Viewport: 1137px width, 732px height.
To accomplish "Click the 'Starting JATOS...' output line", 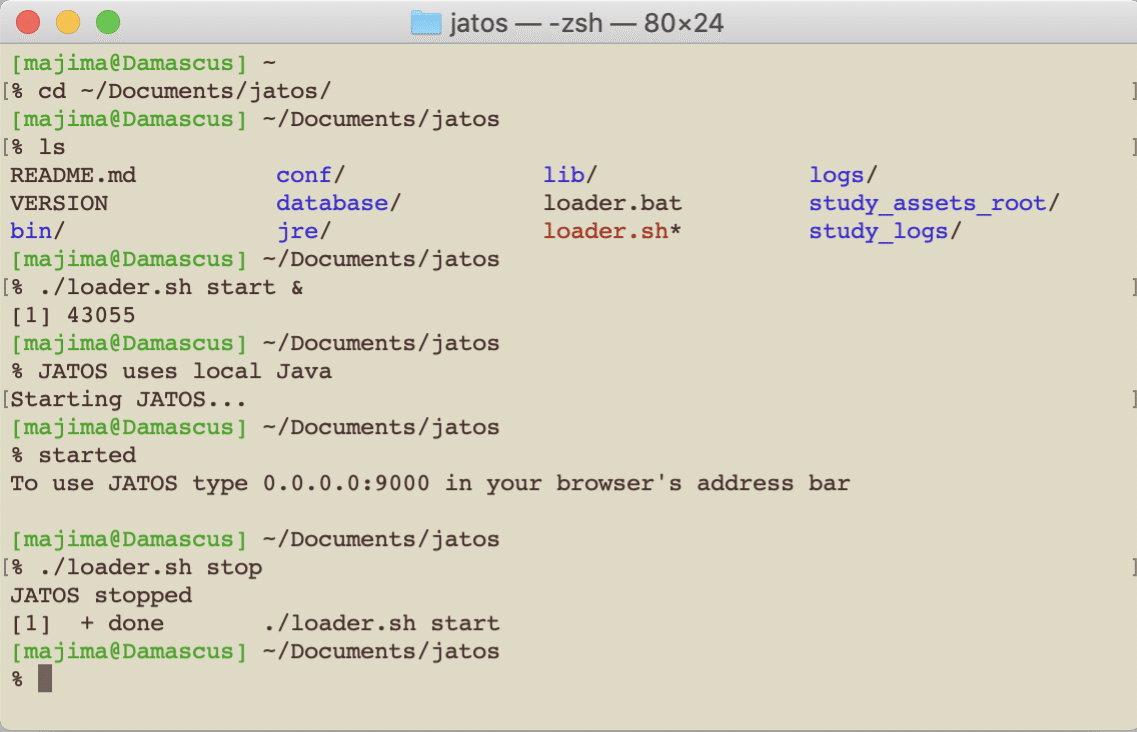I will (128, 400).
